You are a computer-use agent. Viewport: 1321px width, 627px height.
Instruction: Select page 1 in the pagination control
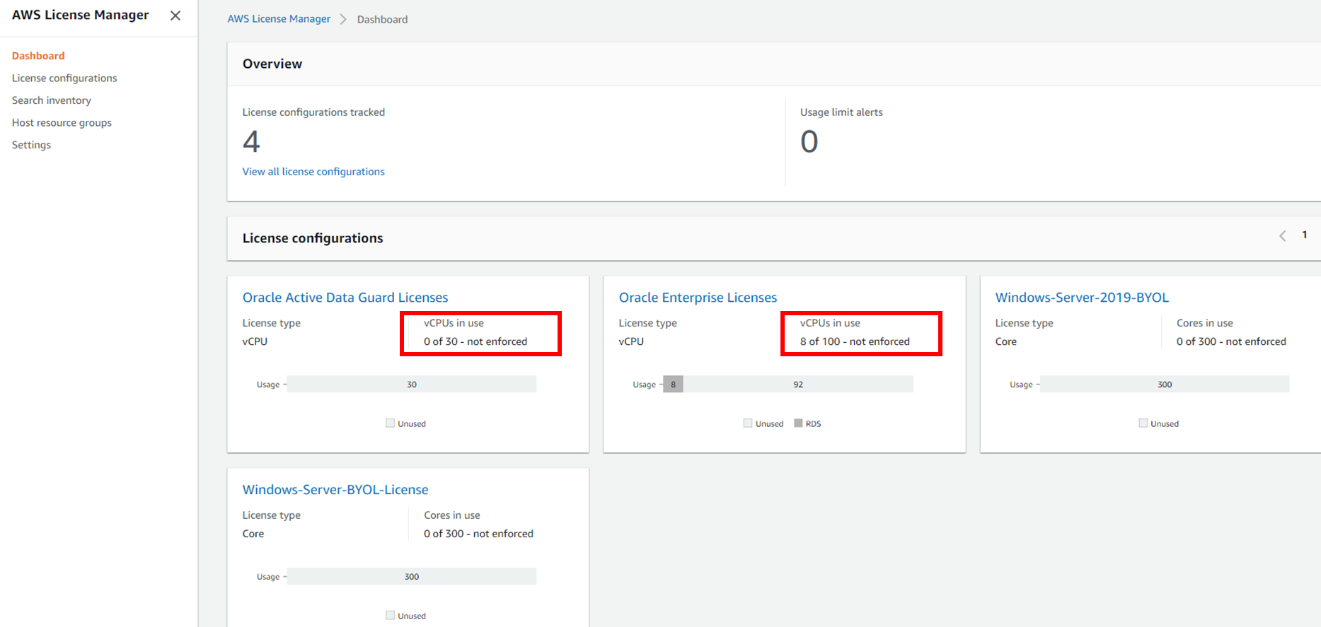tap(1304, 234)
